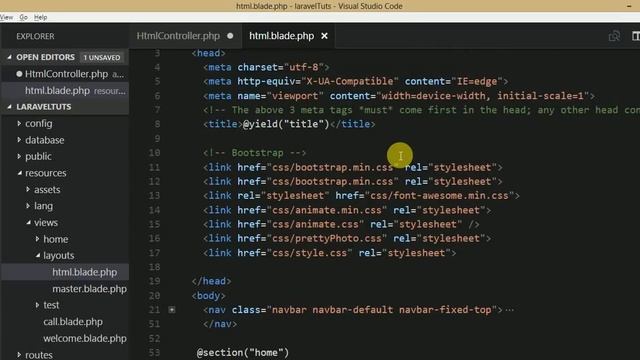
Task: Expand the database folder
Action: (19, 140)
